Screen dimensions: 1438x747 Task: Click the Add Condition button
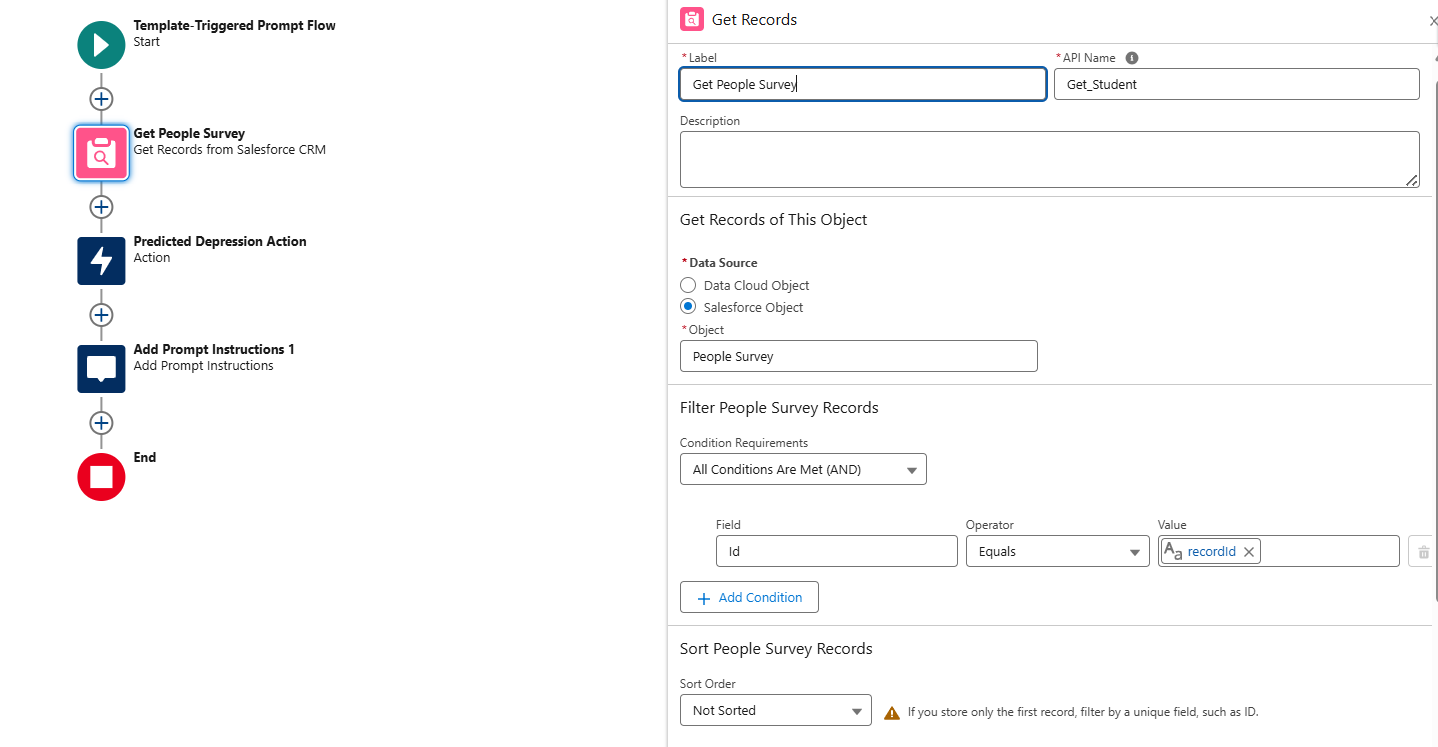click(749, 598)
